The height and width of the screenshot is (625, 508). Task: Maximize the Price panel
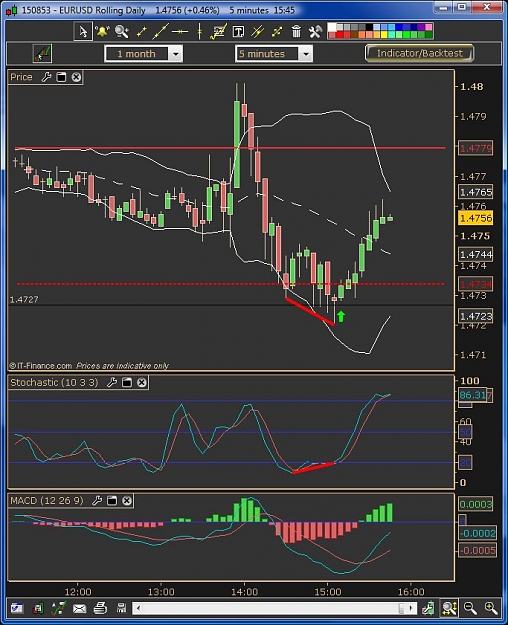click(x=61, y=77)
